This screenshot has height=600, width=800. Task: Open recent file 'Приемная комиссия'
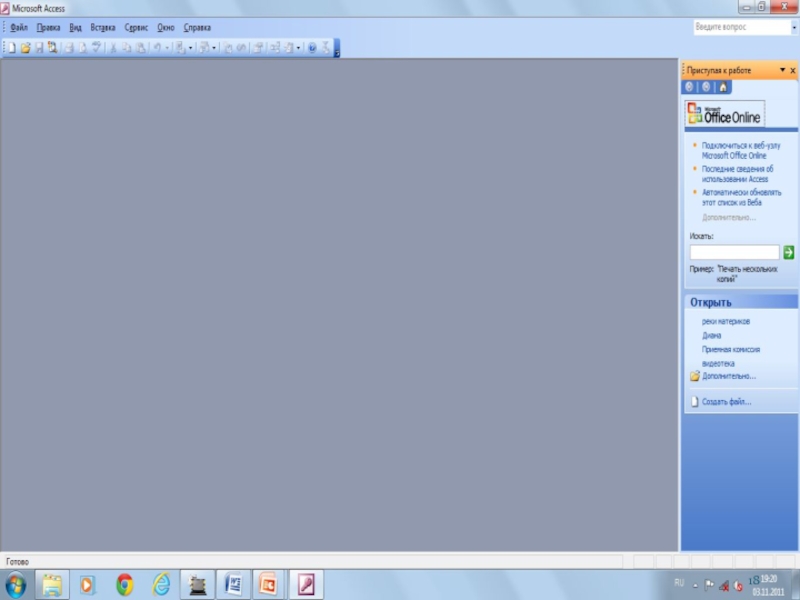click(x=730, y=350)
